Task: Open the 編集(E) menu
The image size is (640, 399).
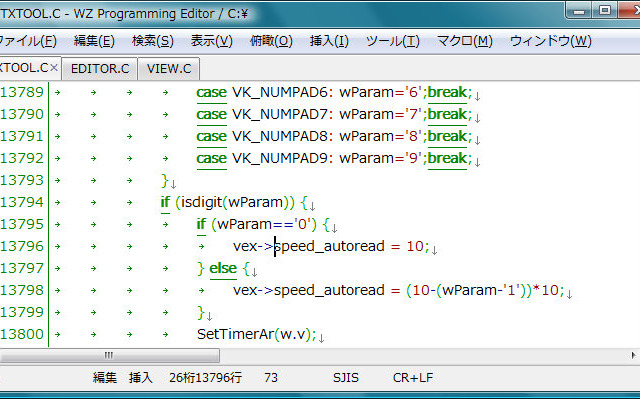Action: [94, 41]
